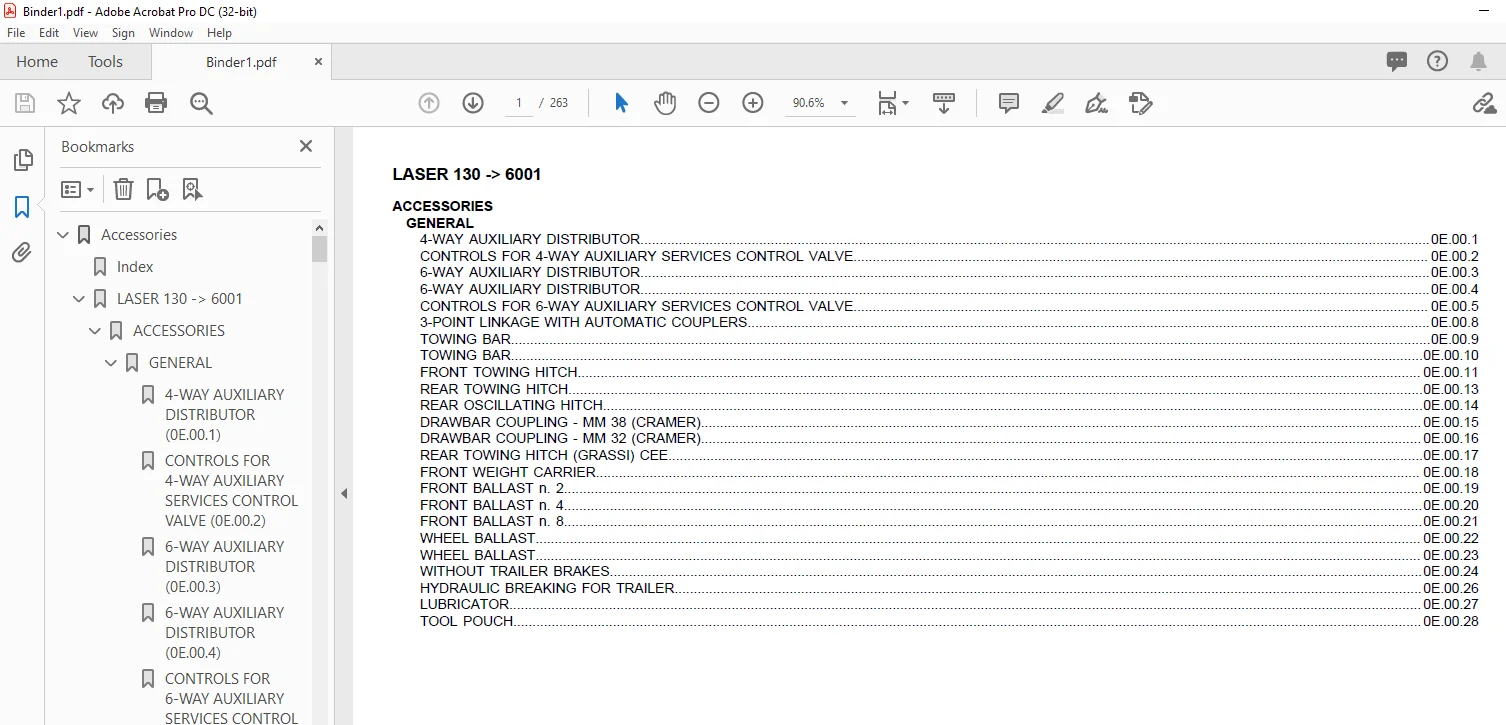Zoom out with the minus button
The image size is (1506, 725).
pos(709,103)
